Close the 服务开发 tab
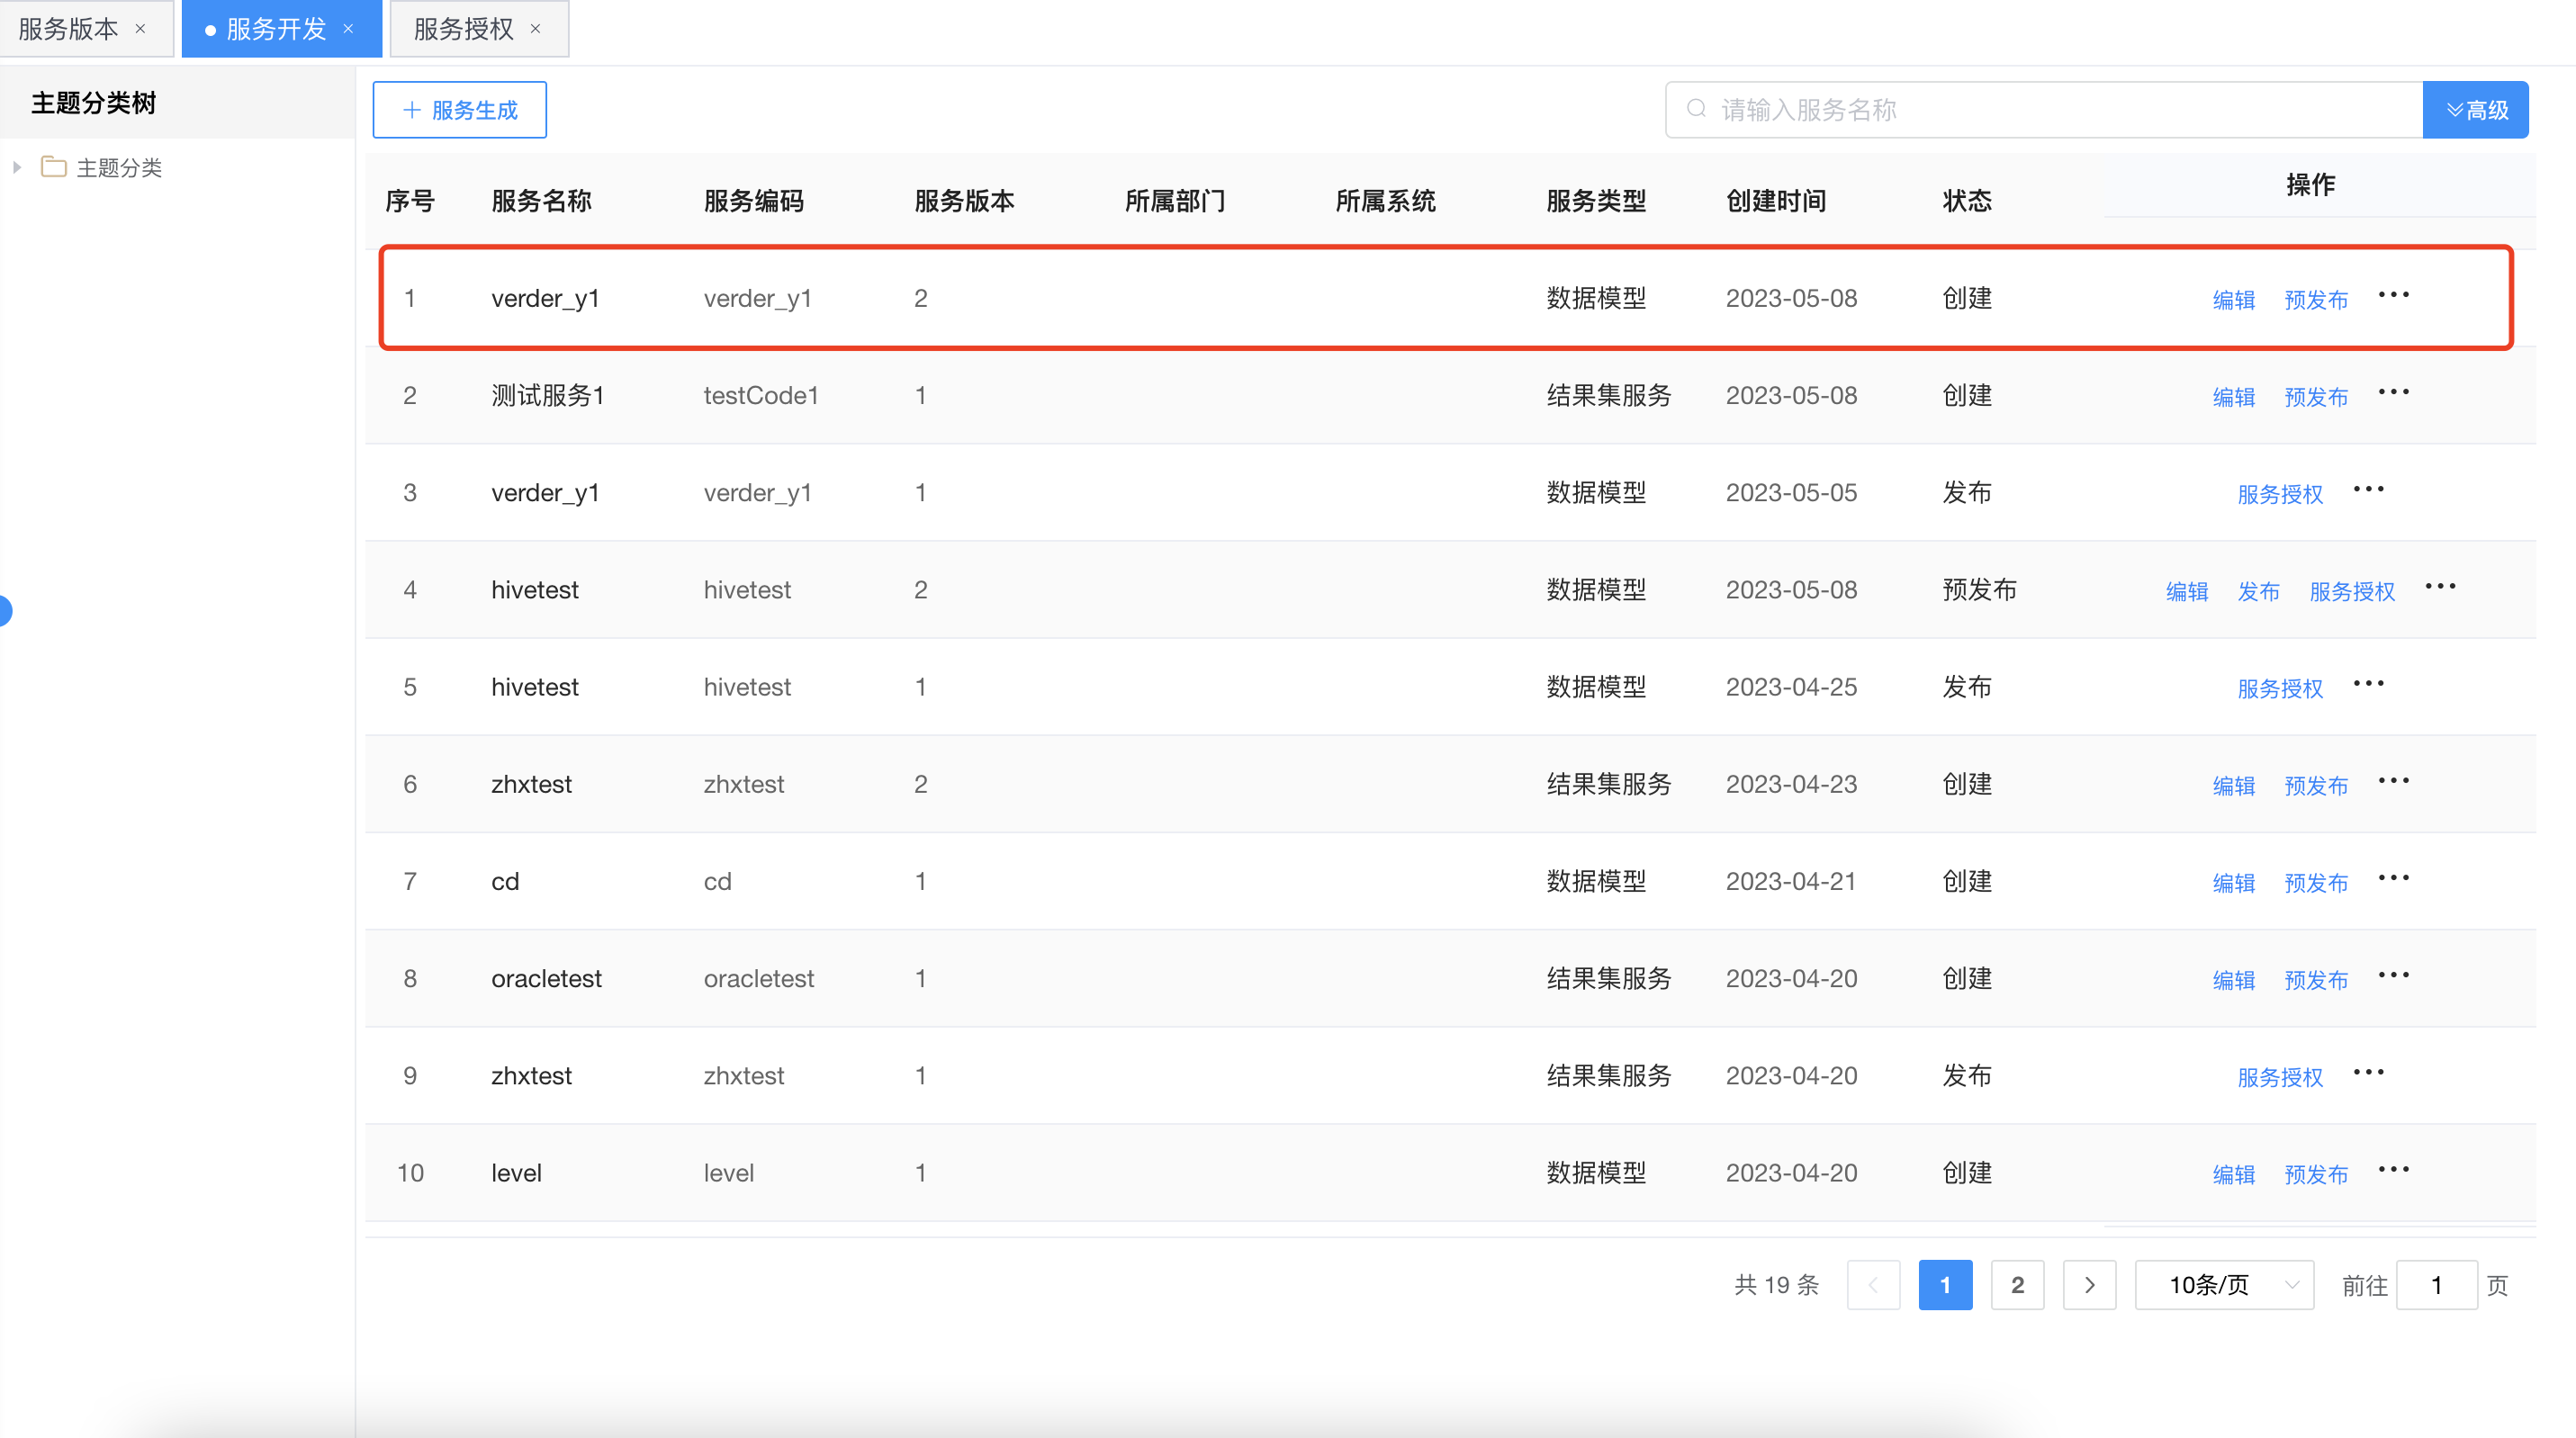 tap(348, 29)
